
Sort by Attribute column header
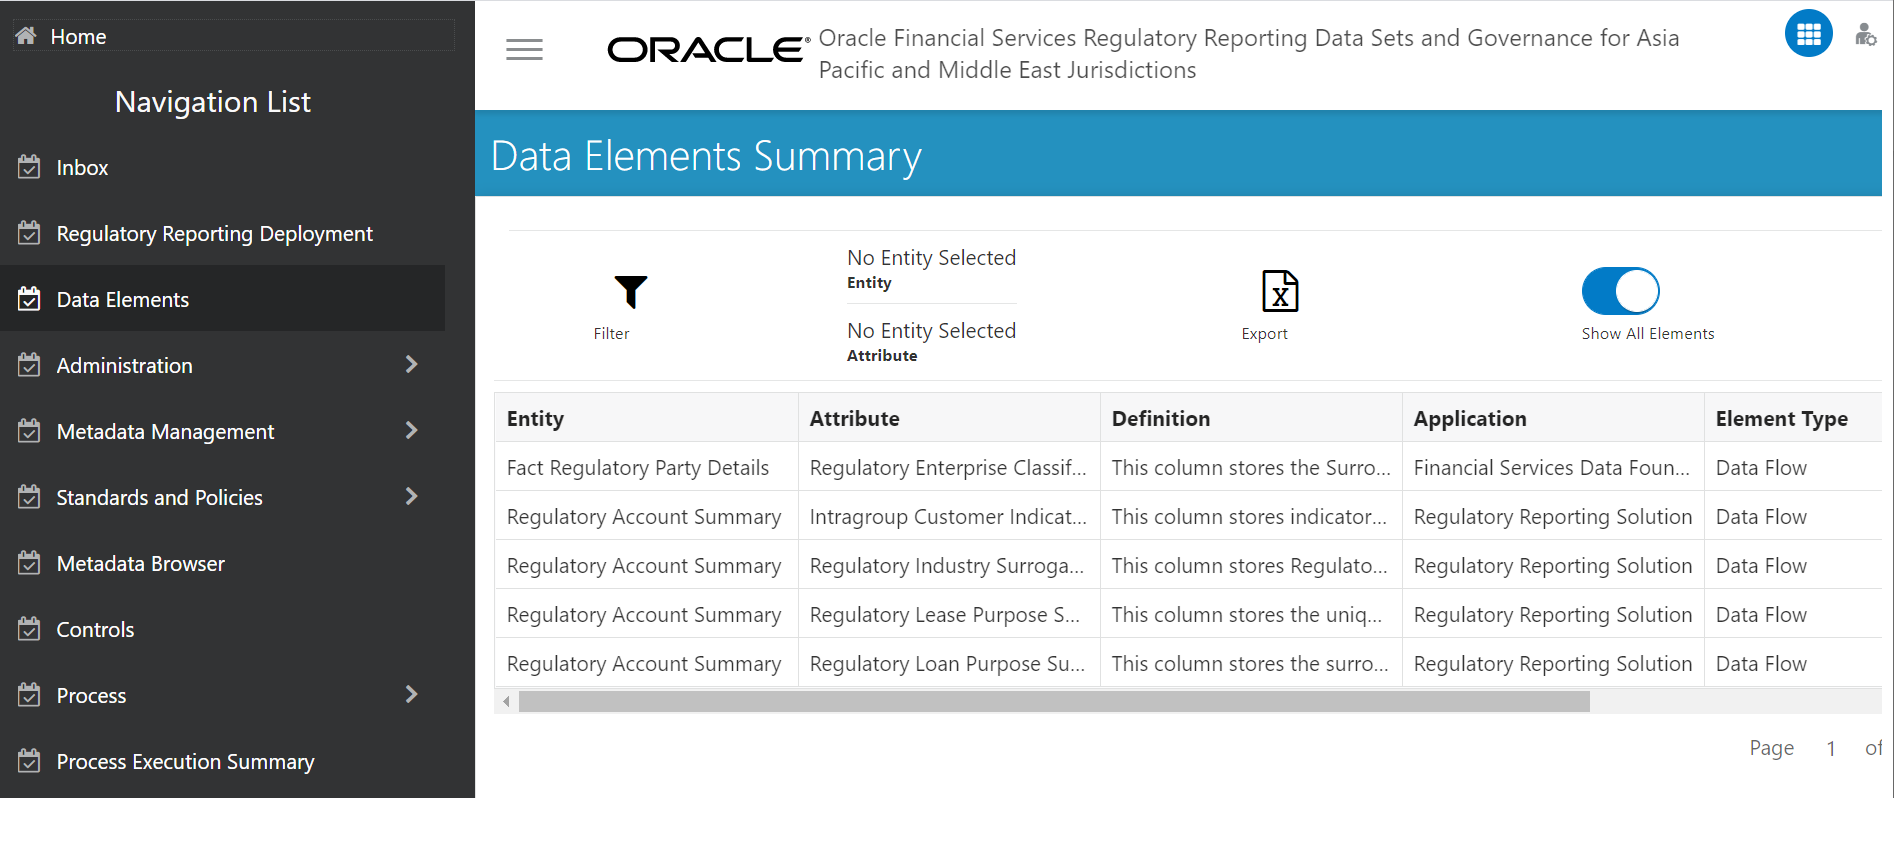coord(949,418)
